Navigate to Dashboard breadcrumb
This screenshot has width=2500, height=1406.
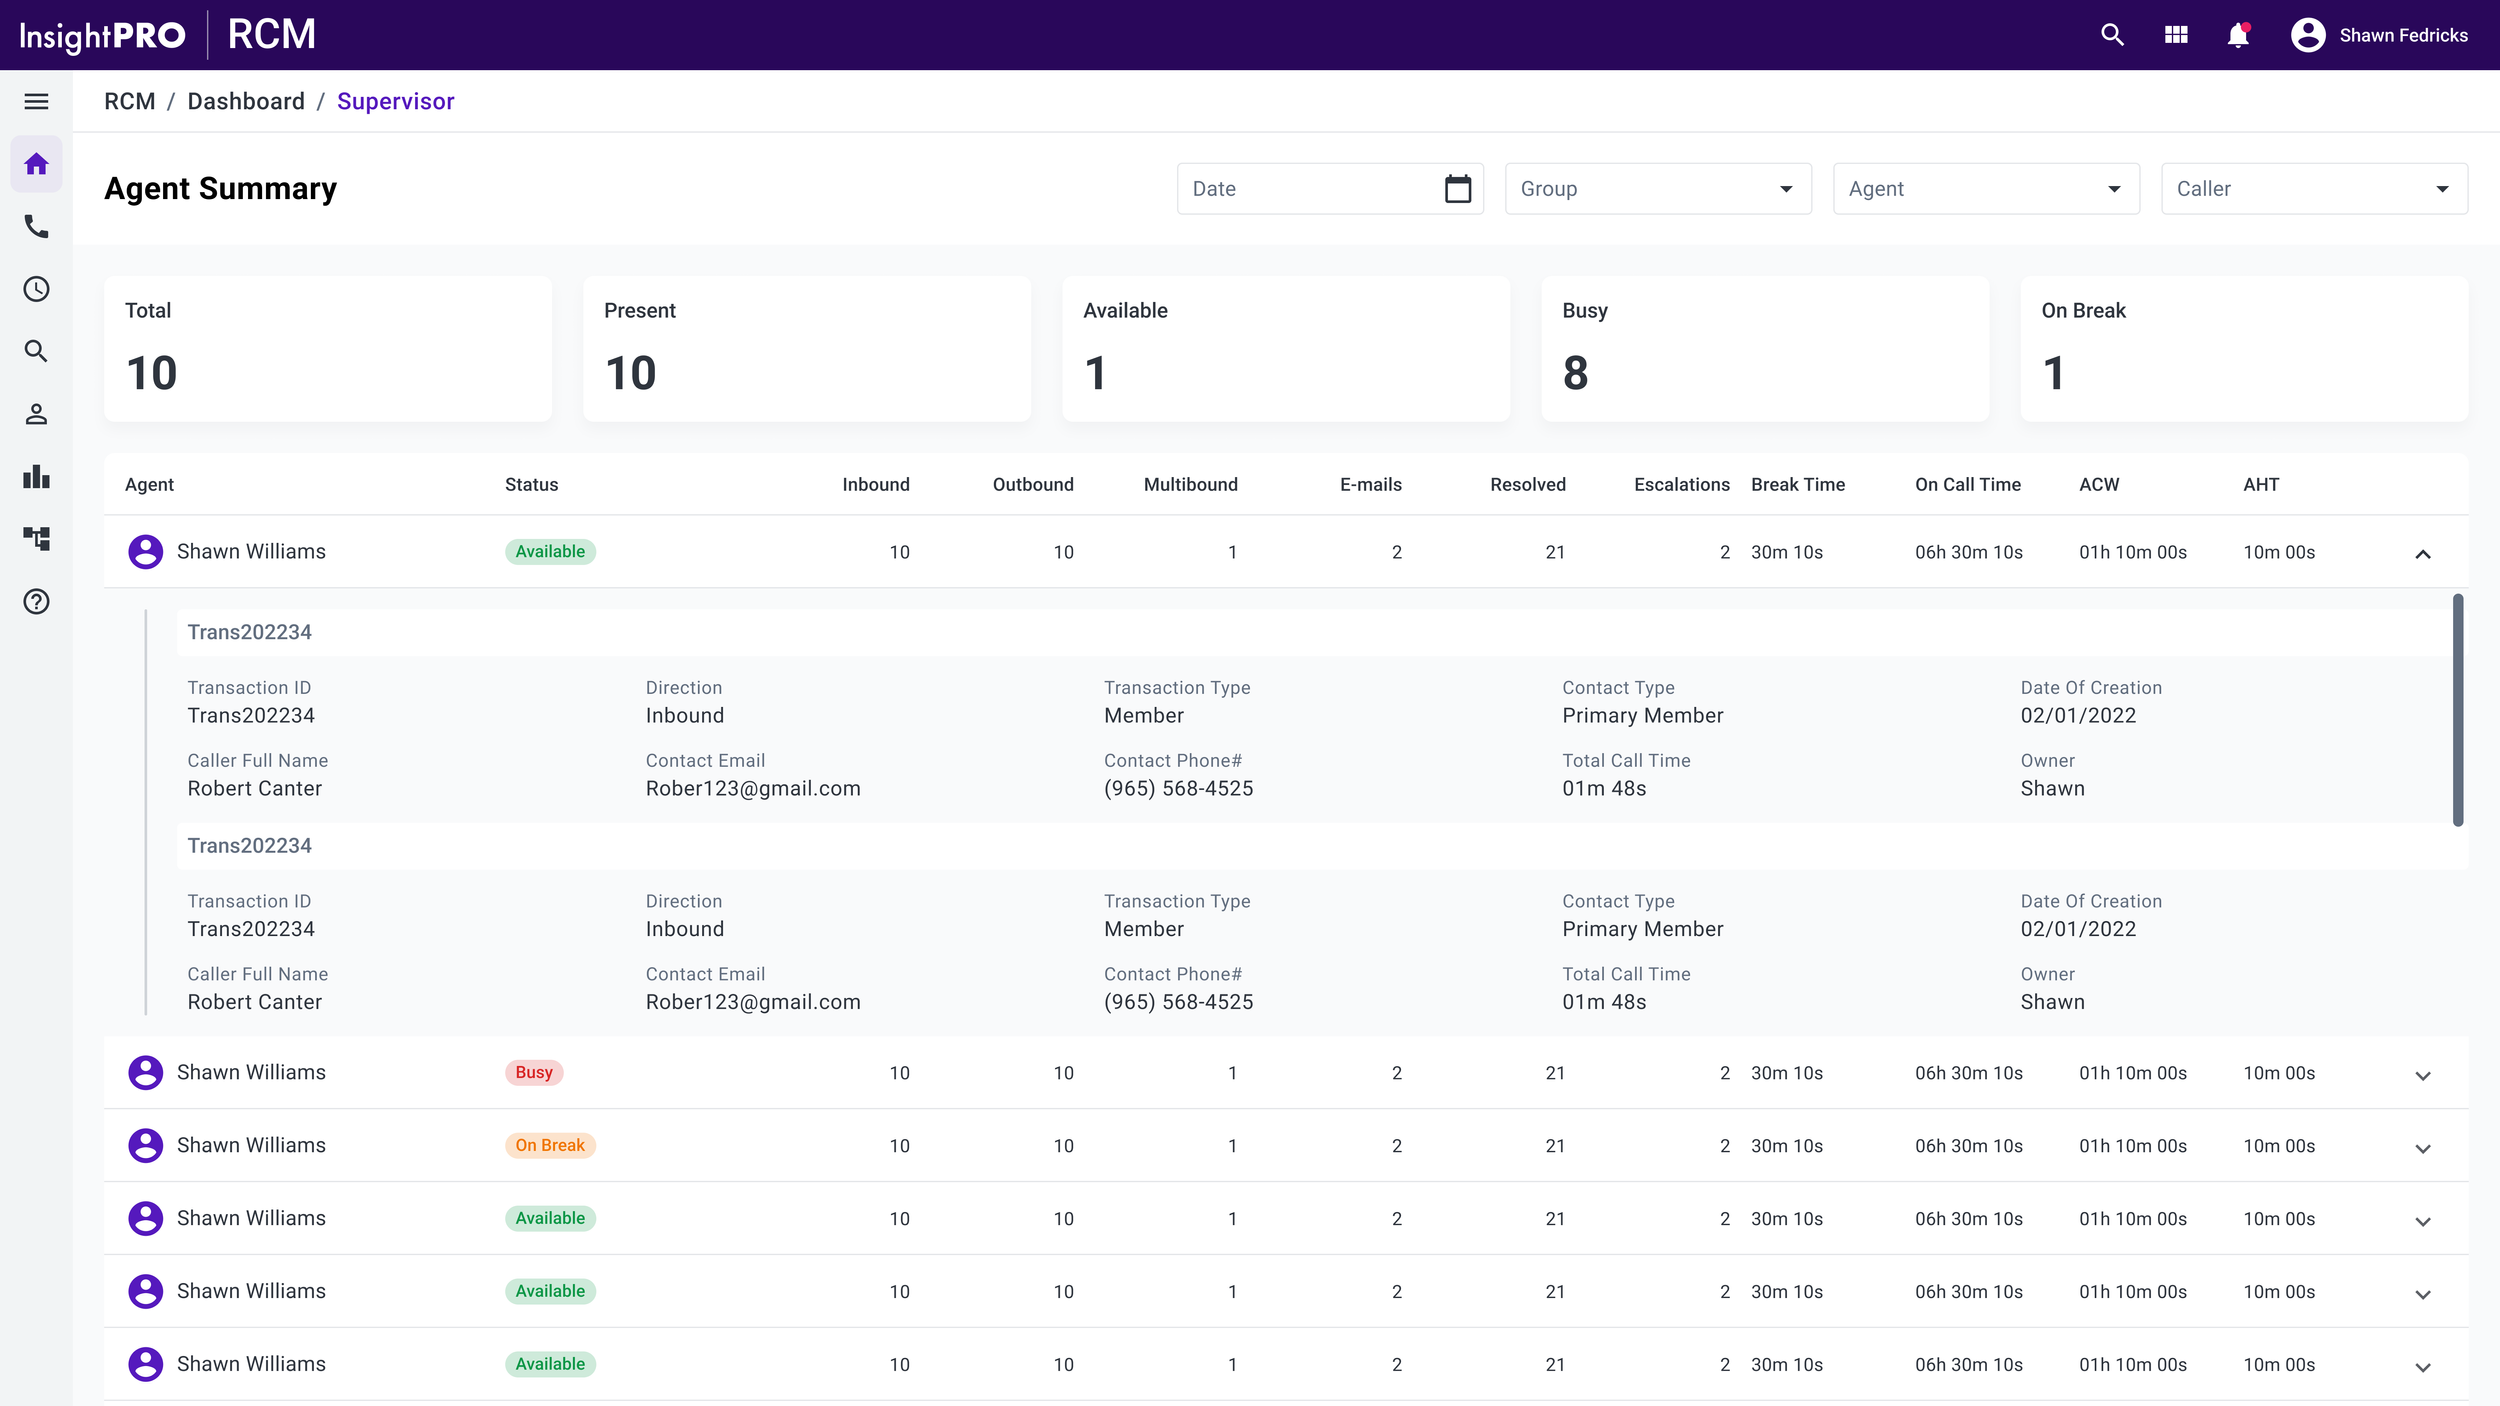pyautogui.click(x=246, y=102)
